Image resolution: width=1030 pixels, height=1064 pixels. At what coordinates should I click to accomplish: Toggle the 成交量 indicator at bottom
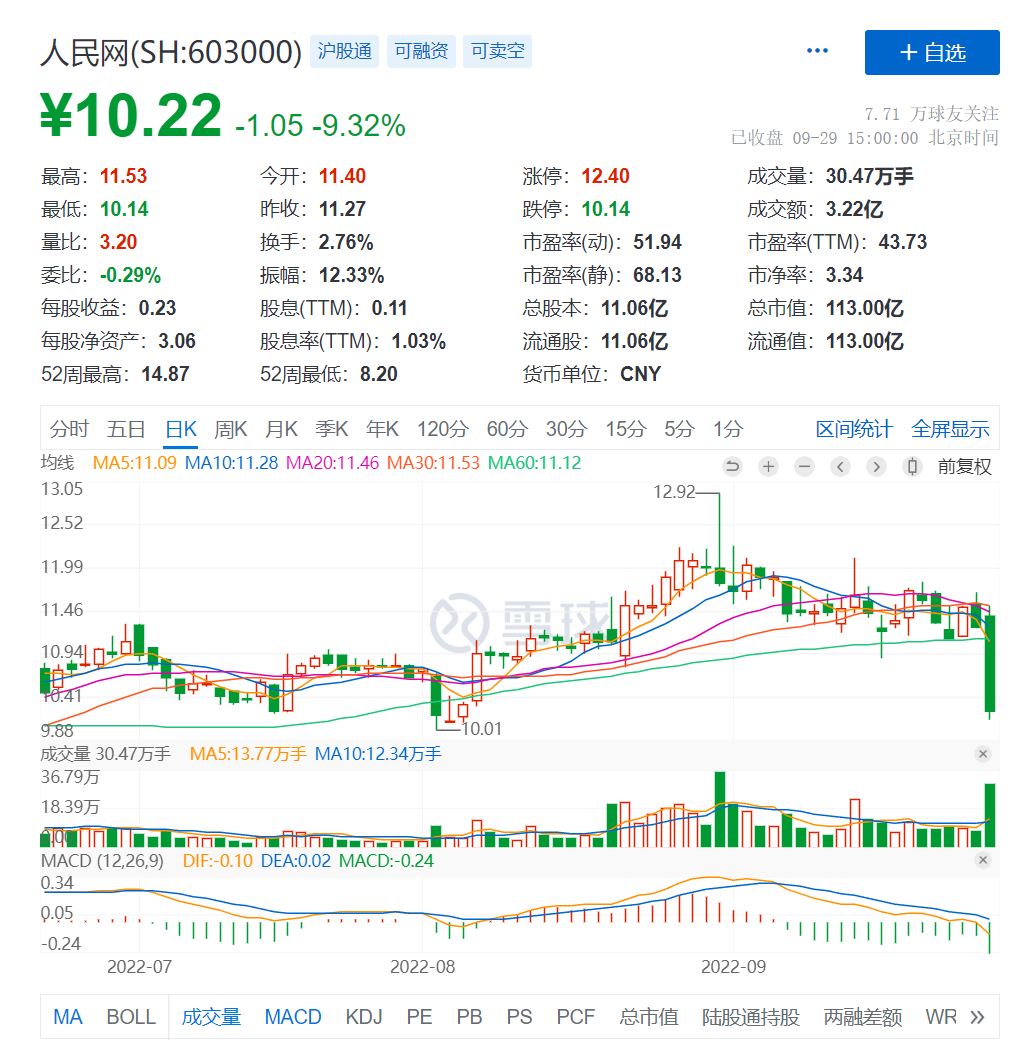point(211,1016)
